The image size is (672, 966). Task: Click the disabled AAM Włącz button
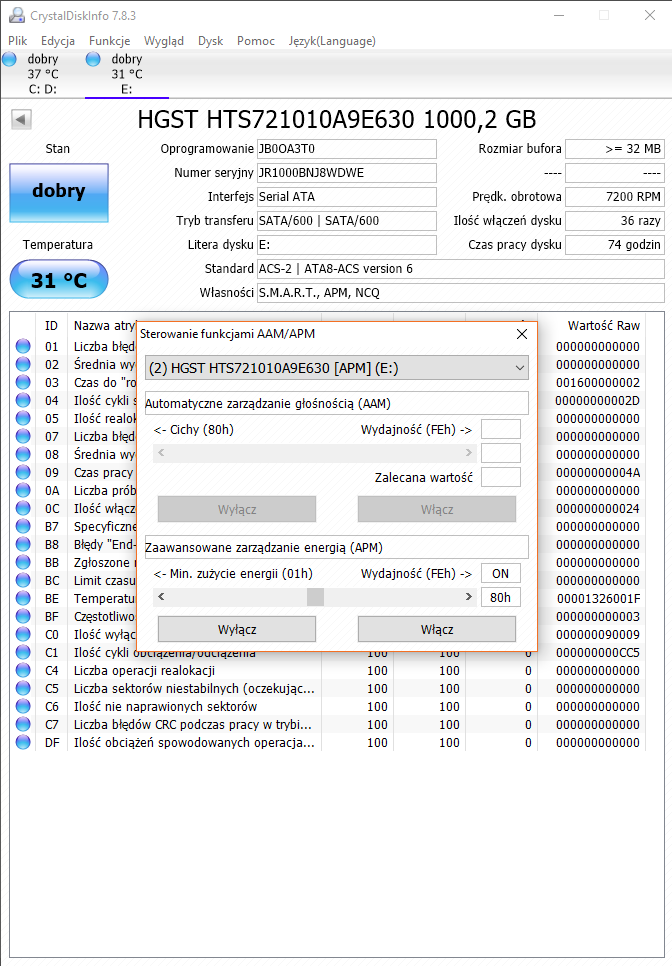pos(437,509)
